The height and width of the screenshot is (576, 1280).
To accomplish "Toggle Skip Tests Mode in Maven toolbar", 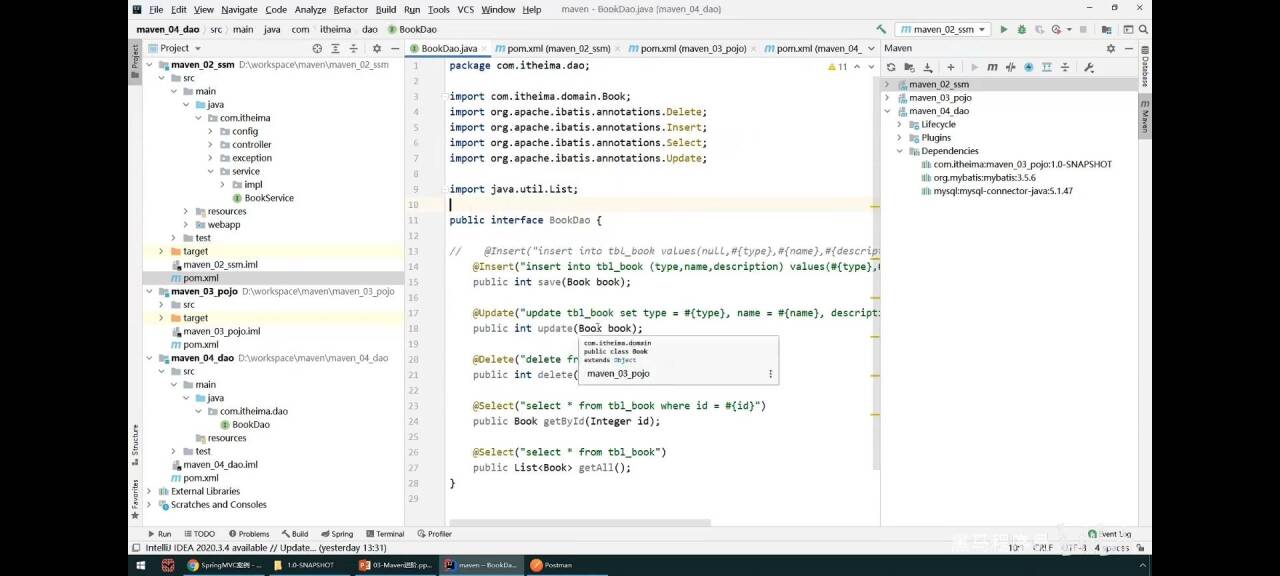I will pyautogui.click(x=1029, y=67).
